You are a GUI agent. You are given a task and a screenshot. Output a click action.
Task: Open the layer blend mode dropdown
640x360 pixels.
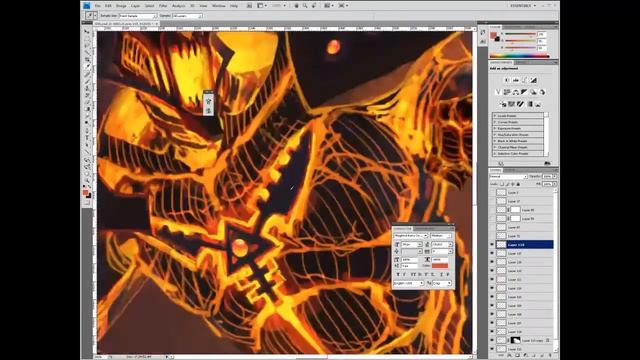508,176
